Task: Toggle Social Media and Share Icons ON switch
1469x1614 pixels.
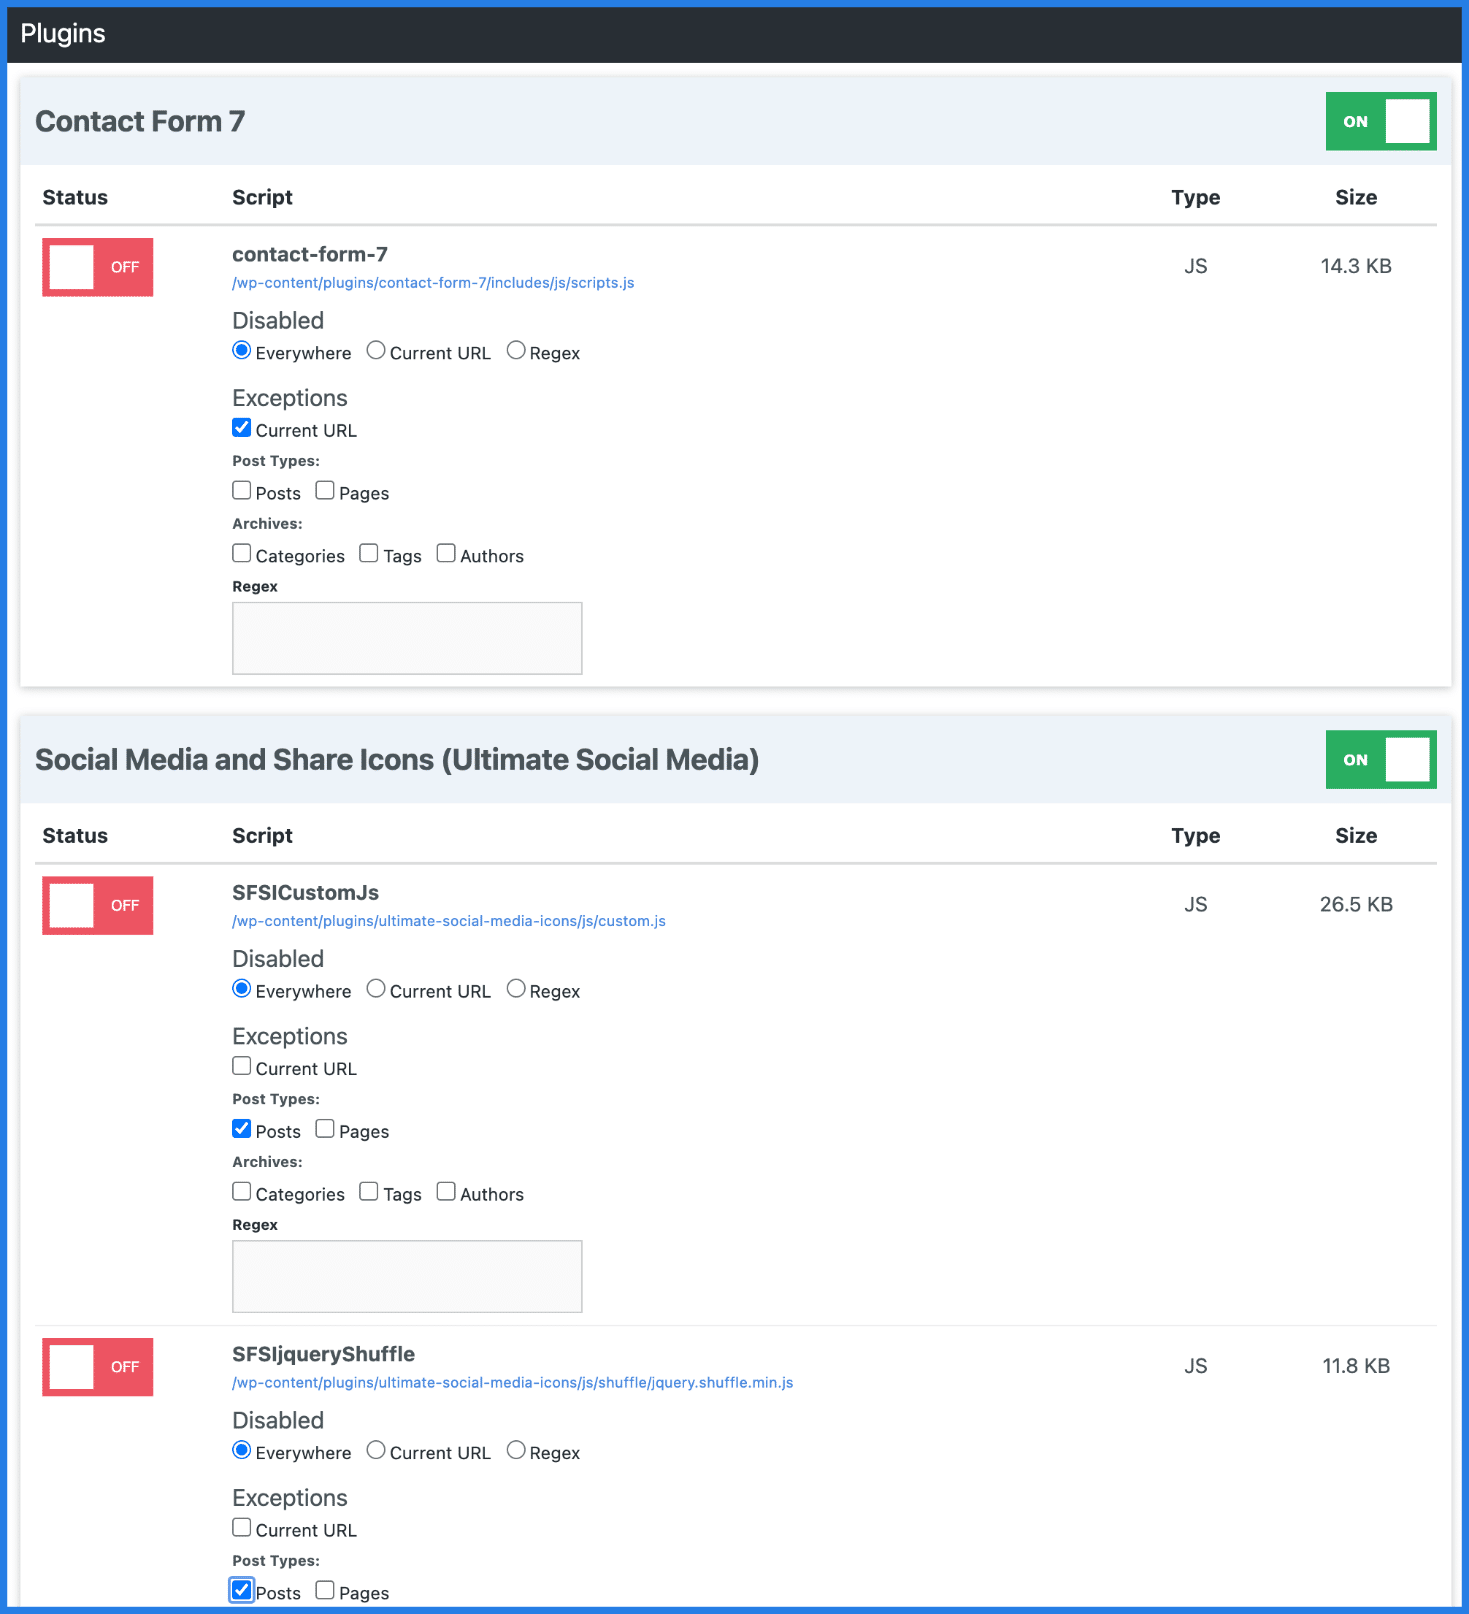Action: [x=1380, y=760]
